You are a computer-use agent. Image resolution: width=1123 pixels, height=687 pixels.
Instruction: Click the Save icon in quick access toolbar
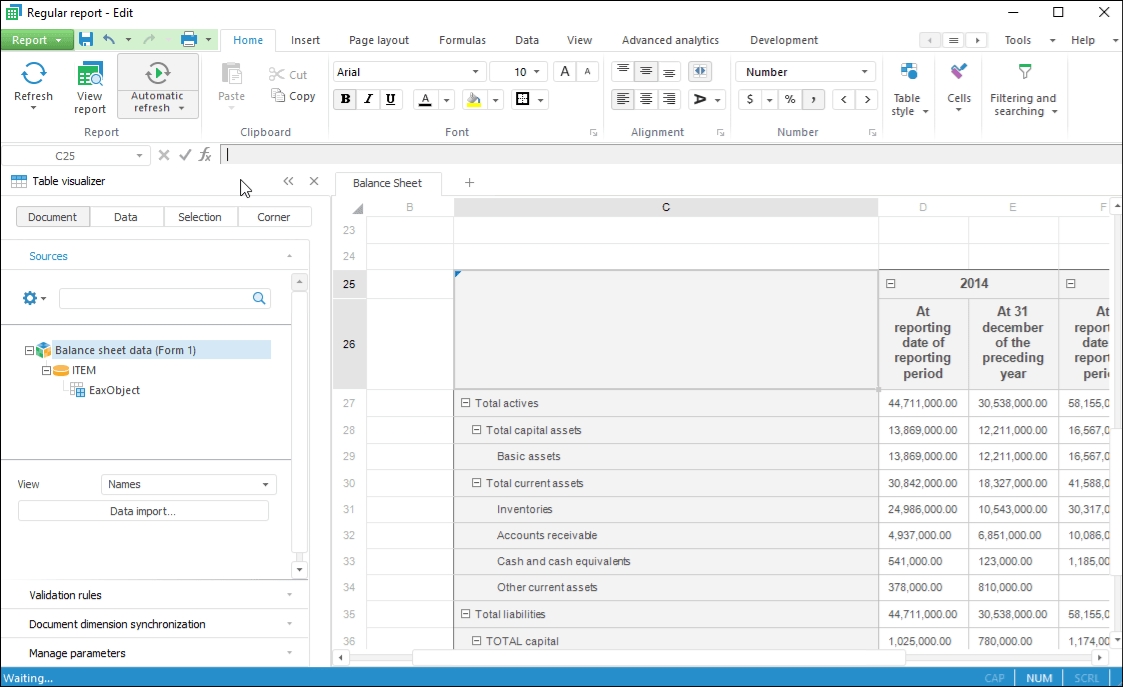click(86, 40)
